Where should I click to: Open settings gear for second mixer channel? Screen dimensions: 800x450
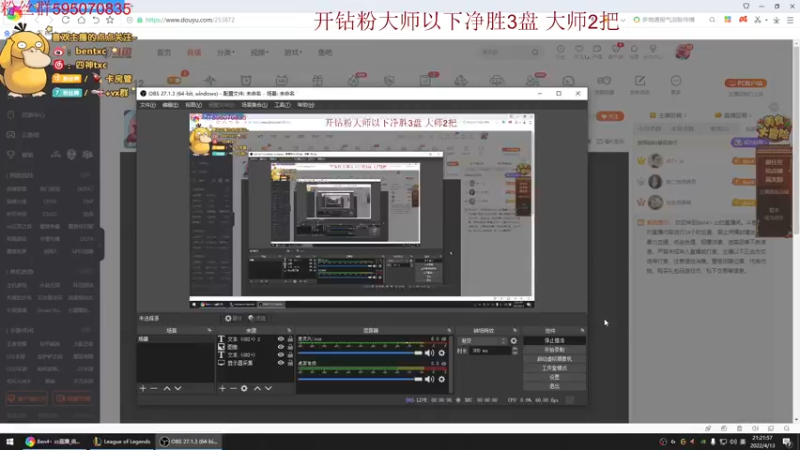tap(442, 379)
